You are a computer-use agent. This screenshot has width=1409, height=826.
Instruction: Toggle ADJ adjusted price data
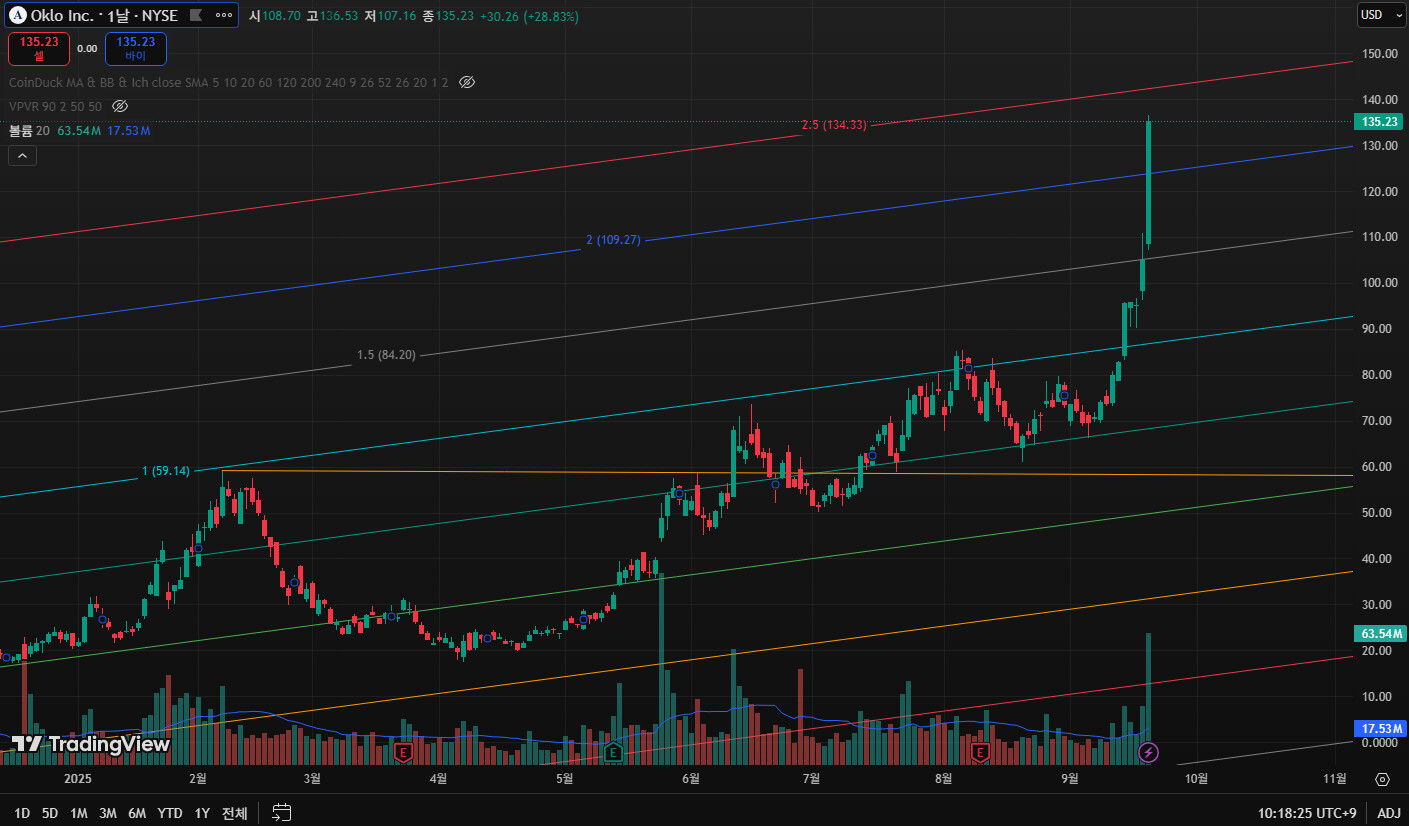pyautogui.click(x=1388, y=814)
